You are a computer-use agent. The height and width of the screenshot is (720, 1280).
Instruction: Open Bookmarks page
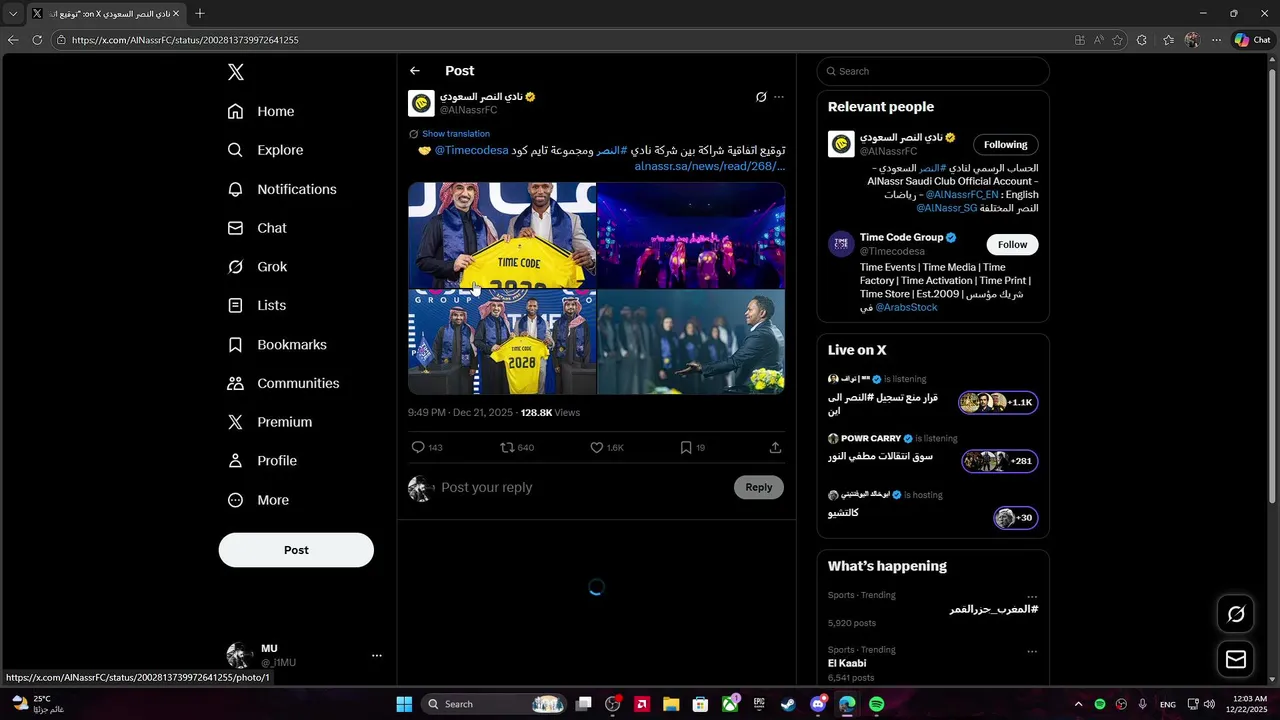click(277, 344)
